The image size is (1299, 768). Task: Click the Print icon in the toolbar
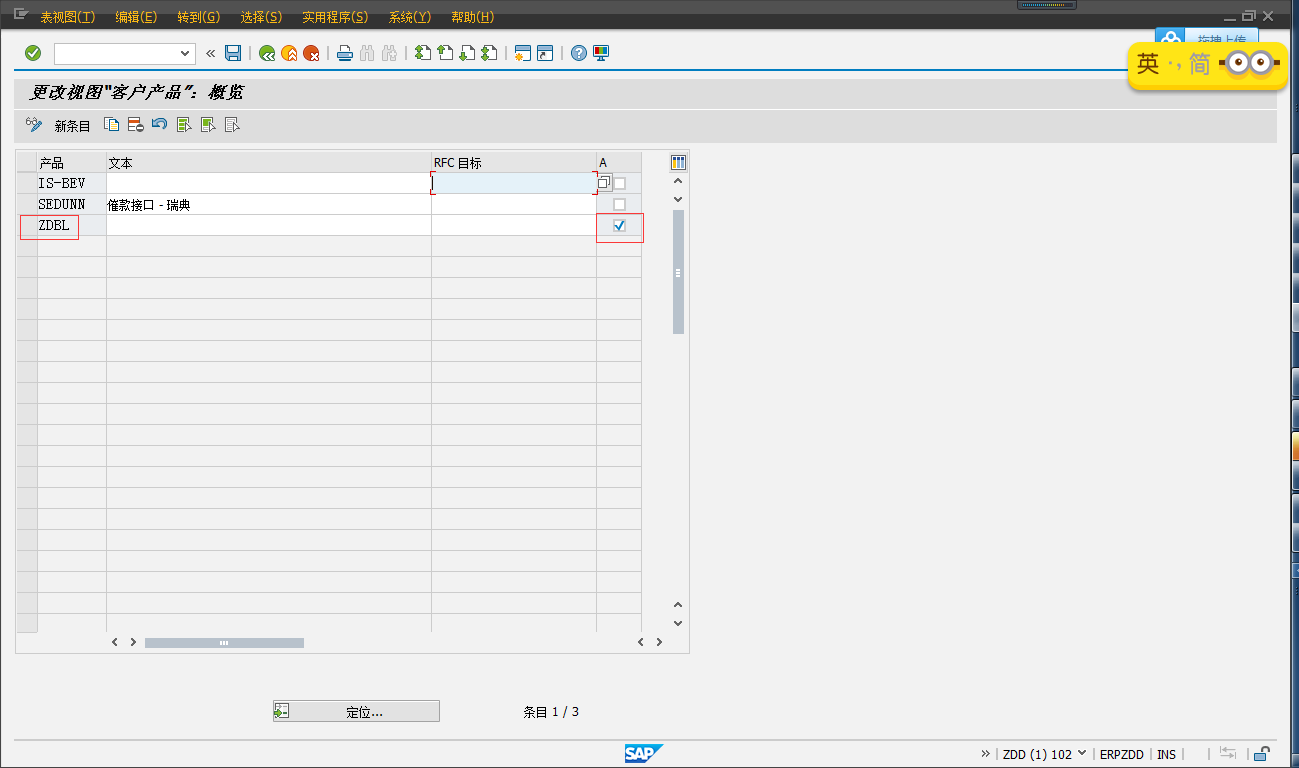[344, 53]
